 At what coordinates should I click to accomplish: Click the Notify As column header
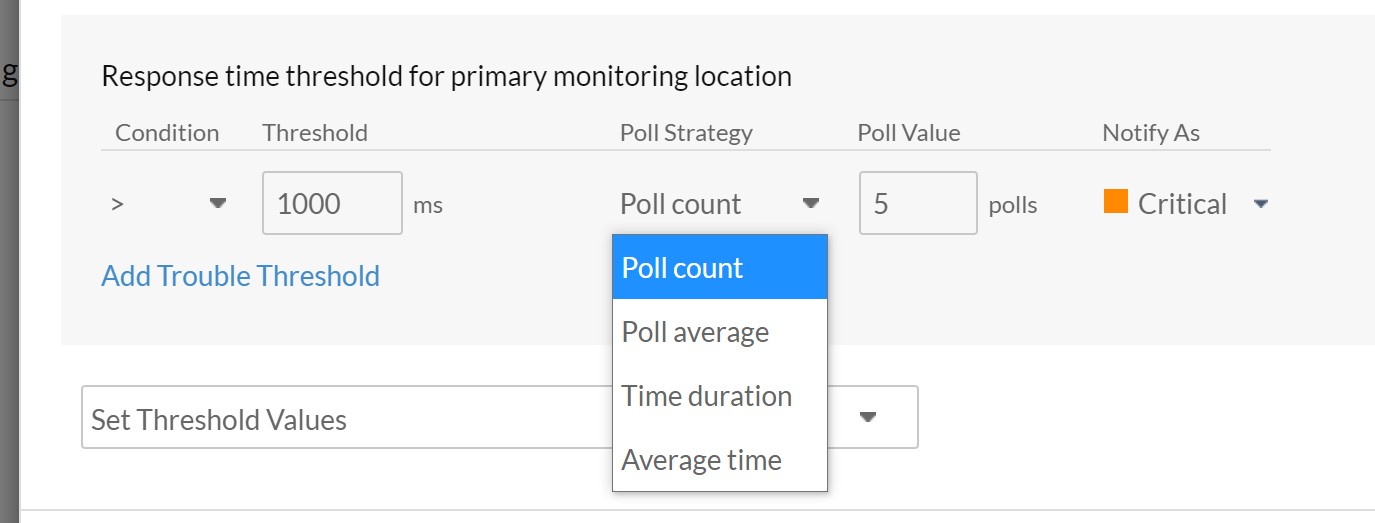1151,133
